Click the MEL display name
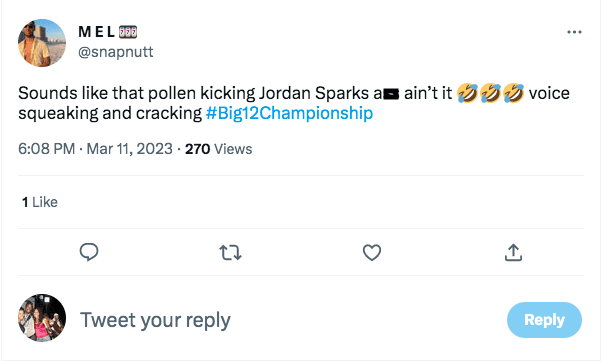 pos(97,32)
